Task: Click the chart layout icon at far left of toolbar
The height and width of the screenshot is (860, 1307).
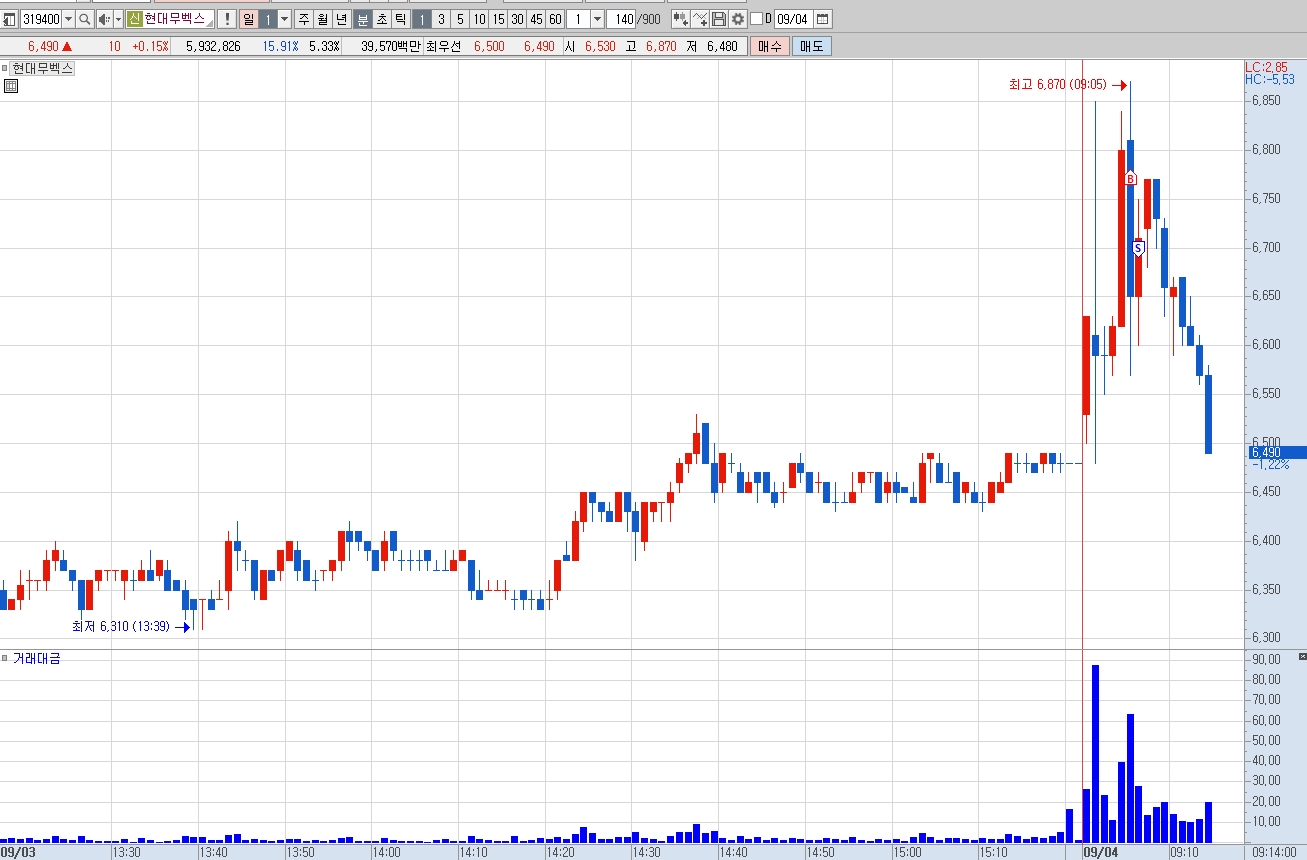Action: 9,19
